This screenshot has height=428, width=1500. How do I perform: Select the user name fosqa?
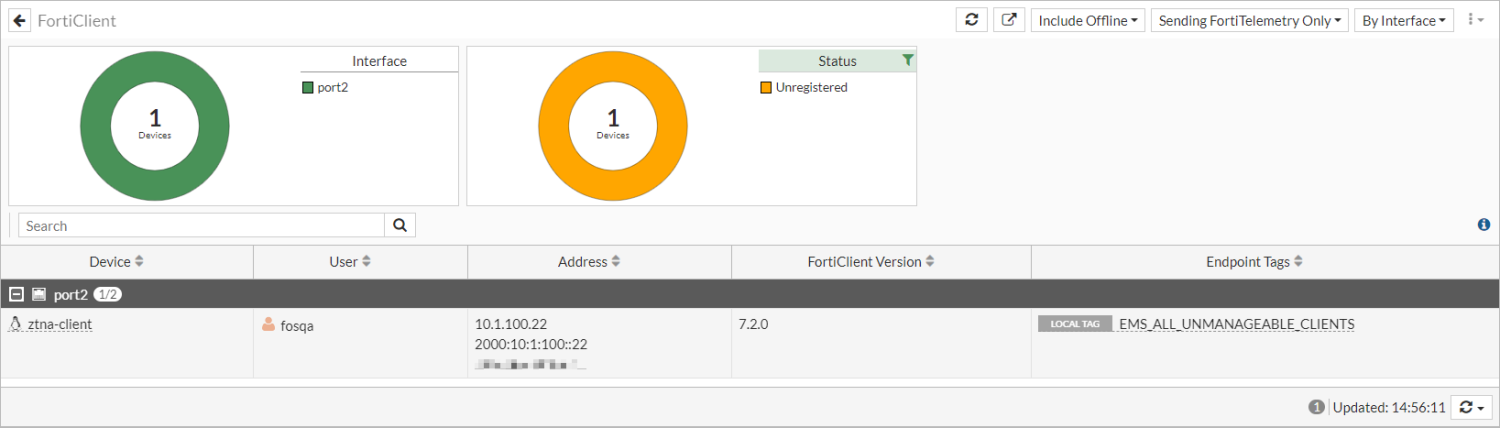click(299, 325)
